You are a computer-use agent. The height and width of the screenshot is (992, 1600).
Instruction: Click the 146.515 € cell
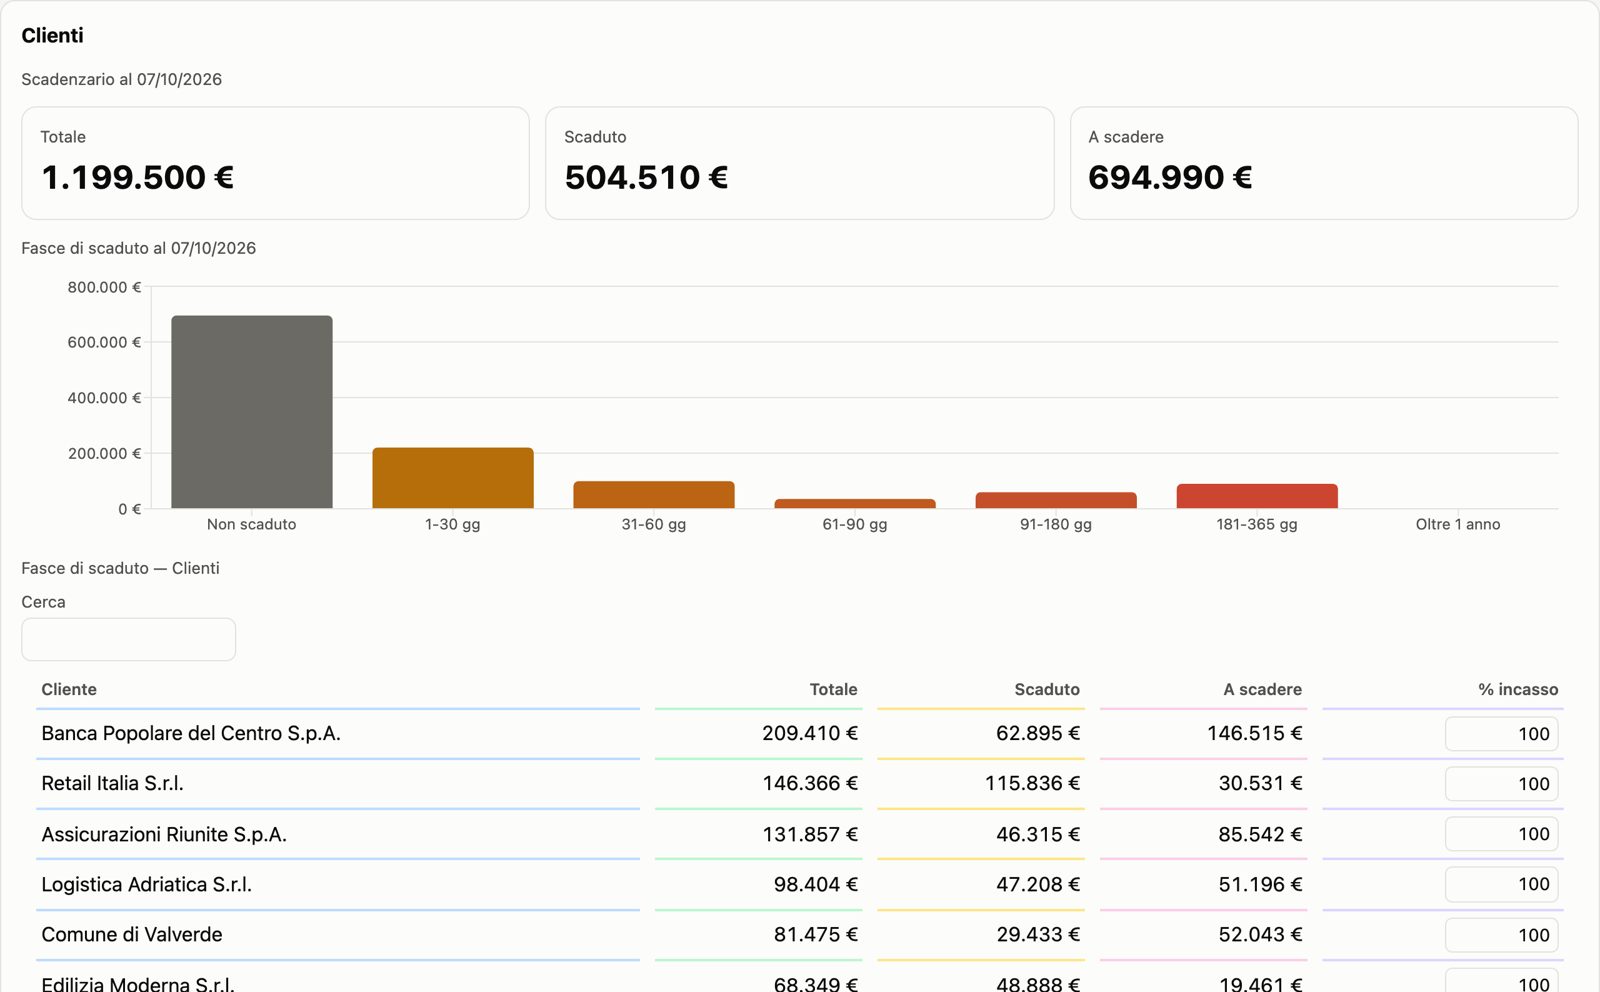coord(1254,733)
